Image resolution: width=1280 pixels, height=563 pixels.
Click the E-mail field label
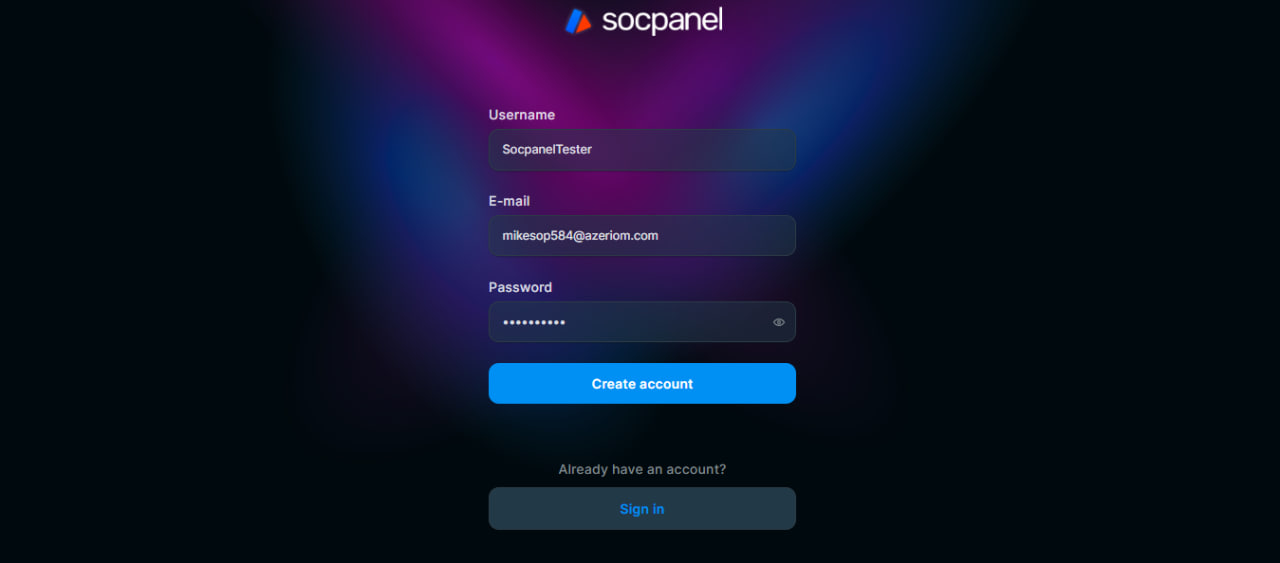tap(509, 201)
